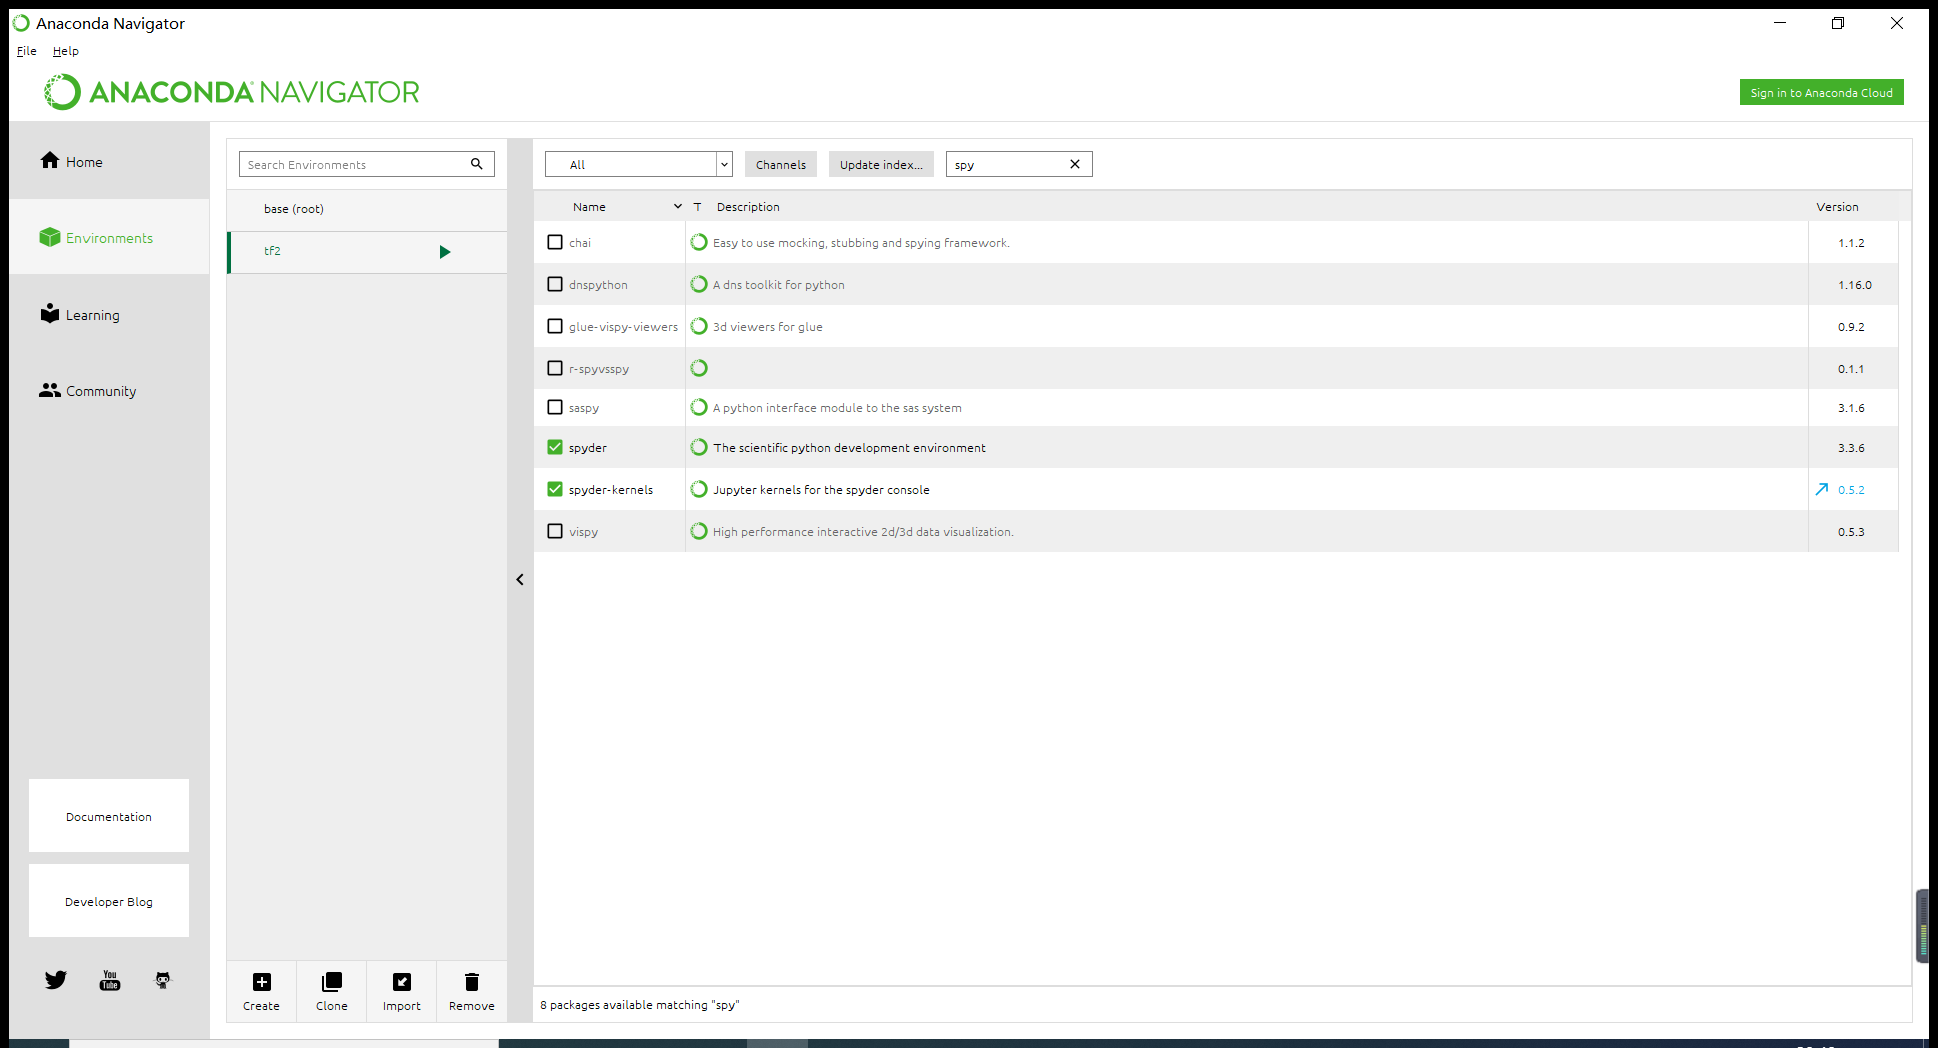Clear the 'spy' package search
The height and width of the screenshot is (1048, 1938).
[1075, 164]
